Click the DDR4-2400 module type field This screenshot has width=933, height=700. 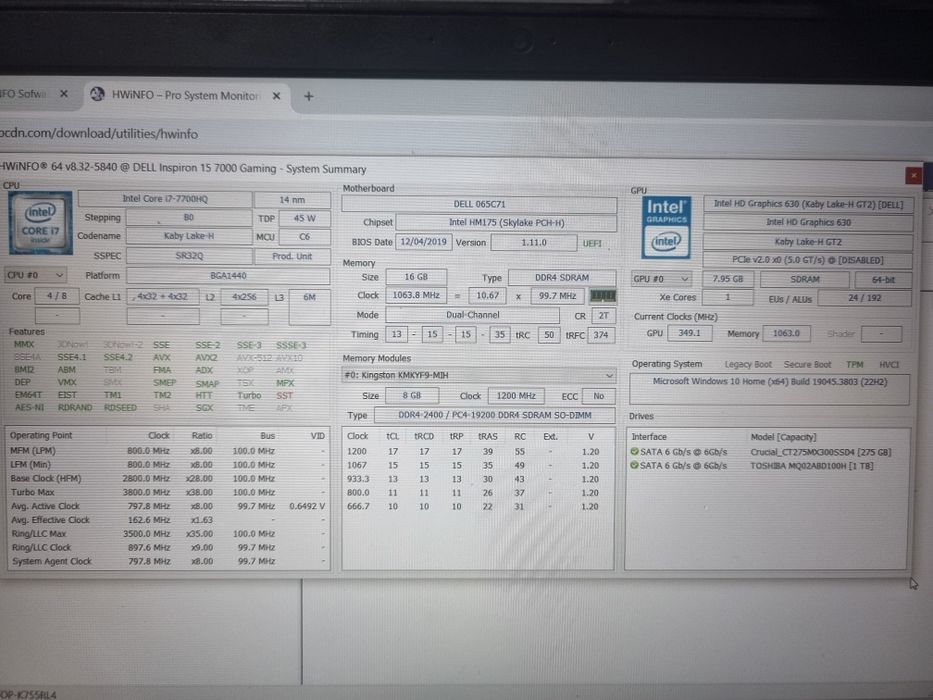point(494,415)
